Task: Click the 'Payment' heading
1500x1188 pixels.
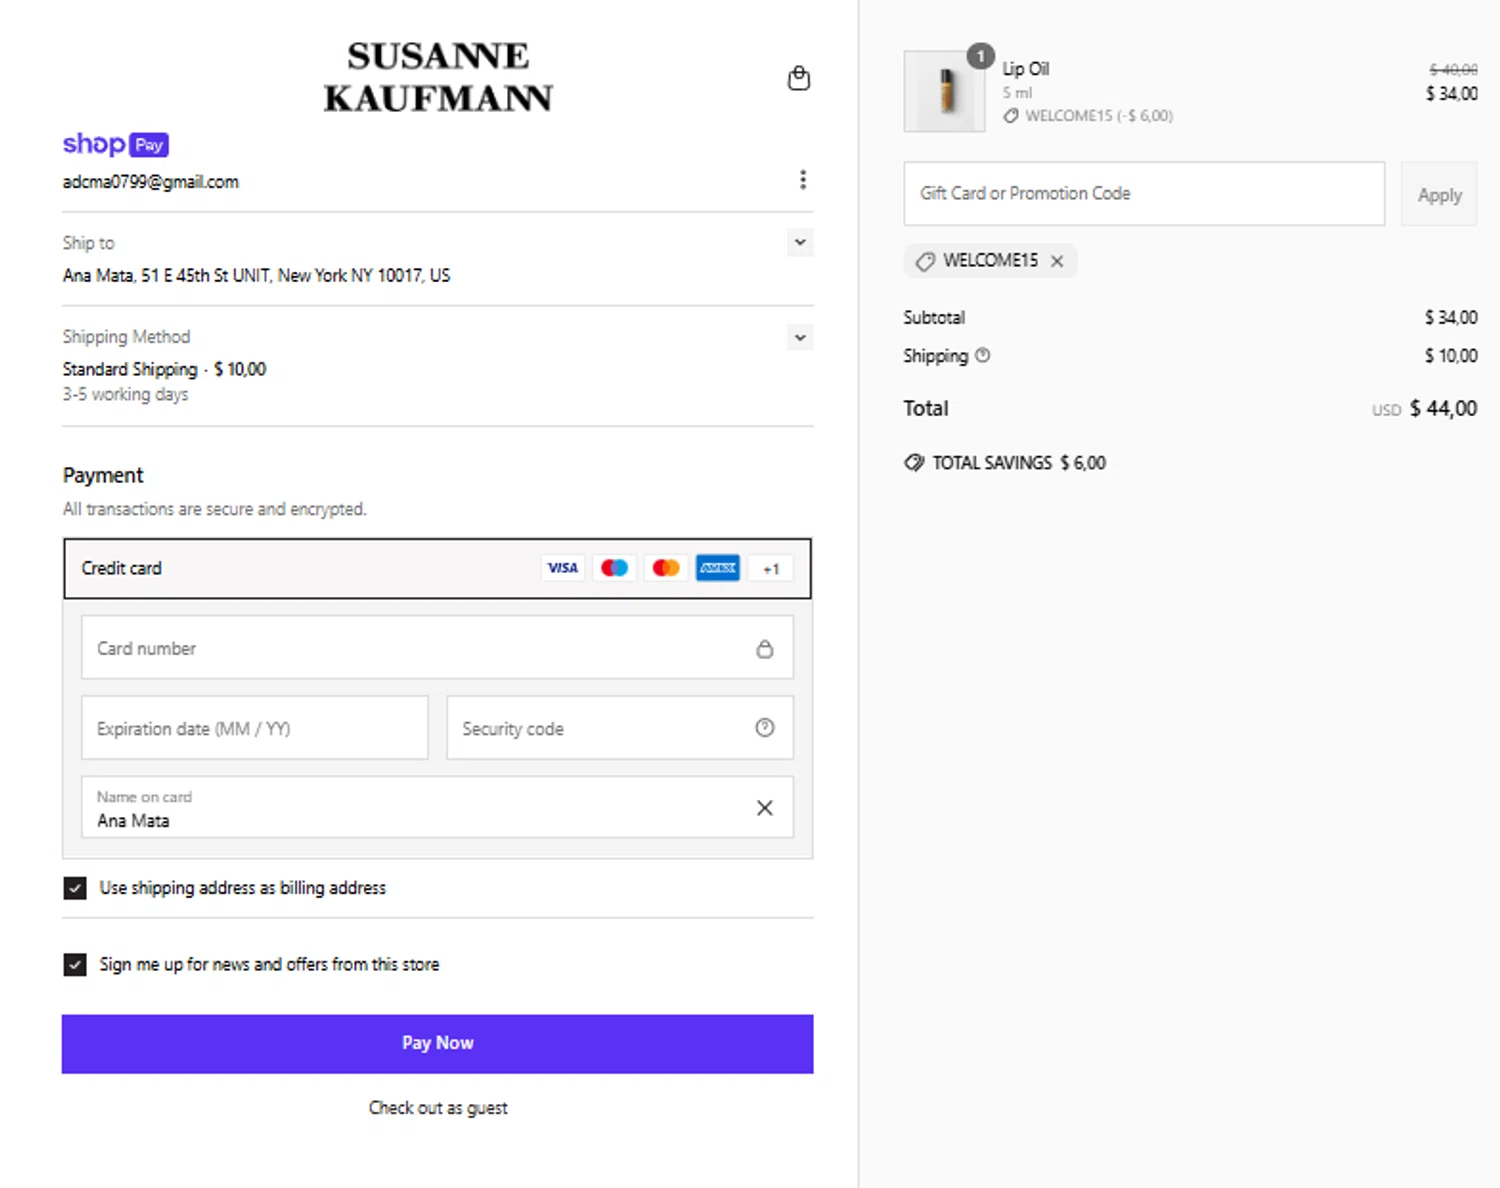Action: pos(103,475)
